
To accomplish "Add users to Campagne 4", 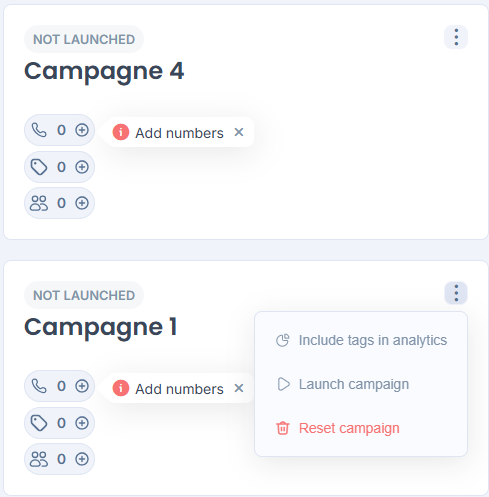I will click(82, 203).
